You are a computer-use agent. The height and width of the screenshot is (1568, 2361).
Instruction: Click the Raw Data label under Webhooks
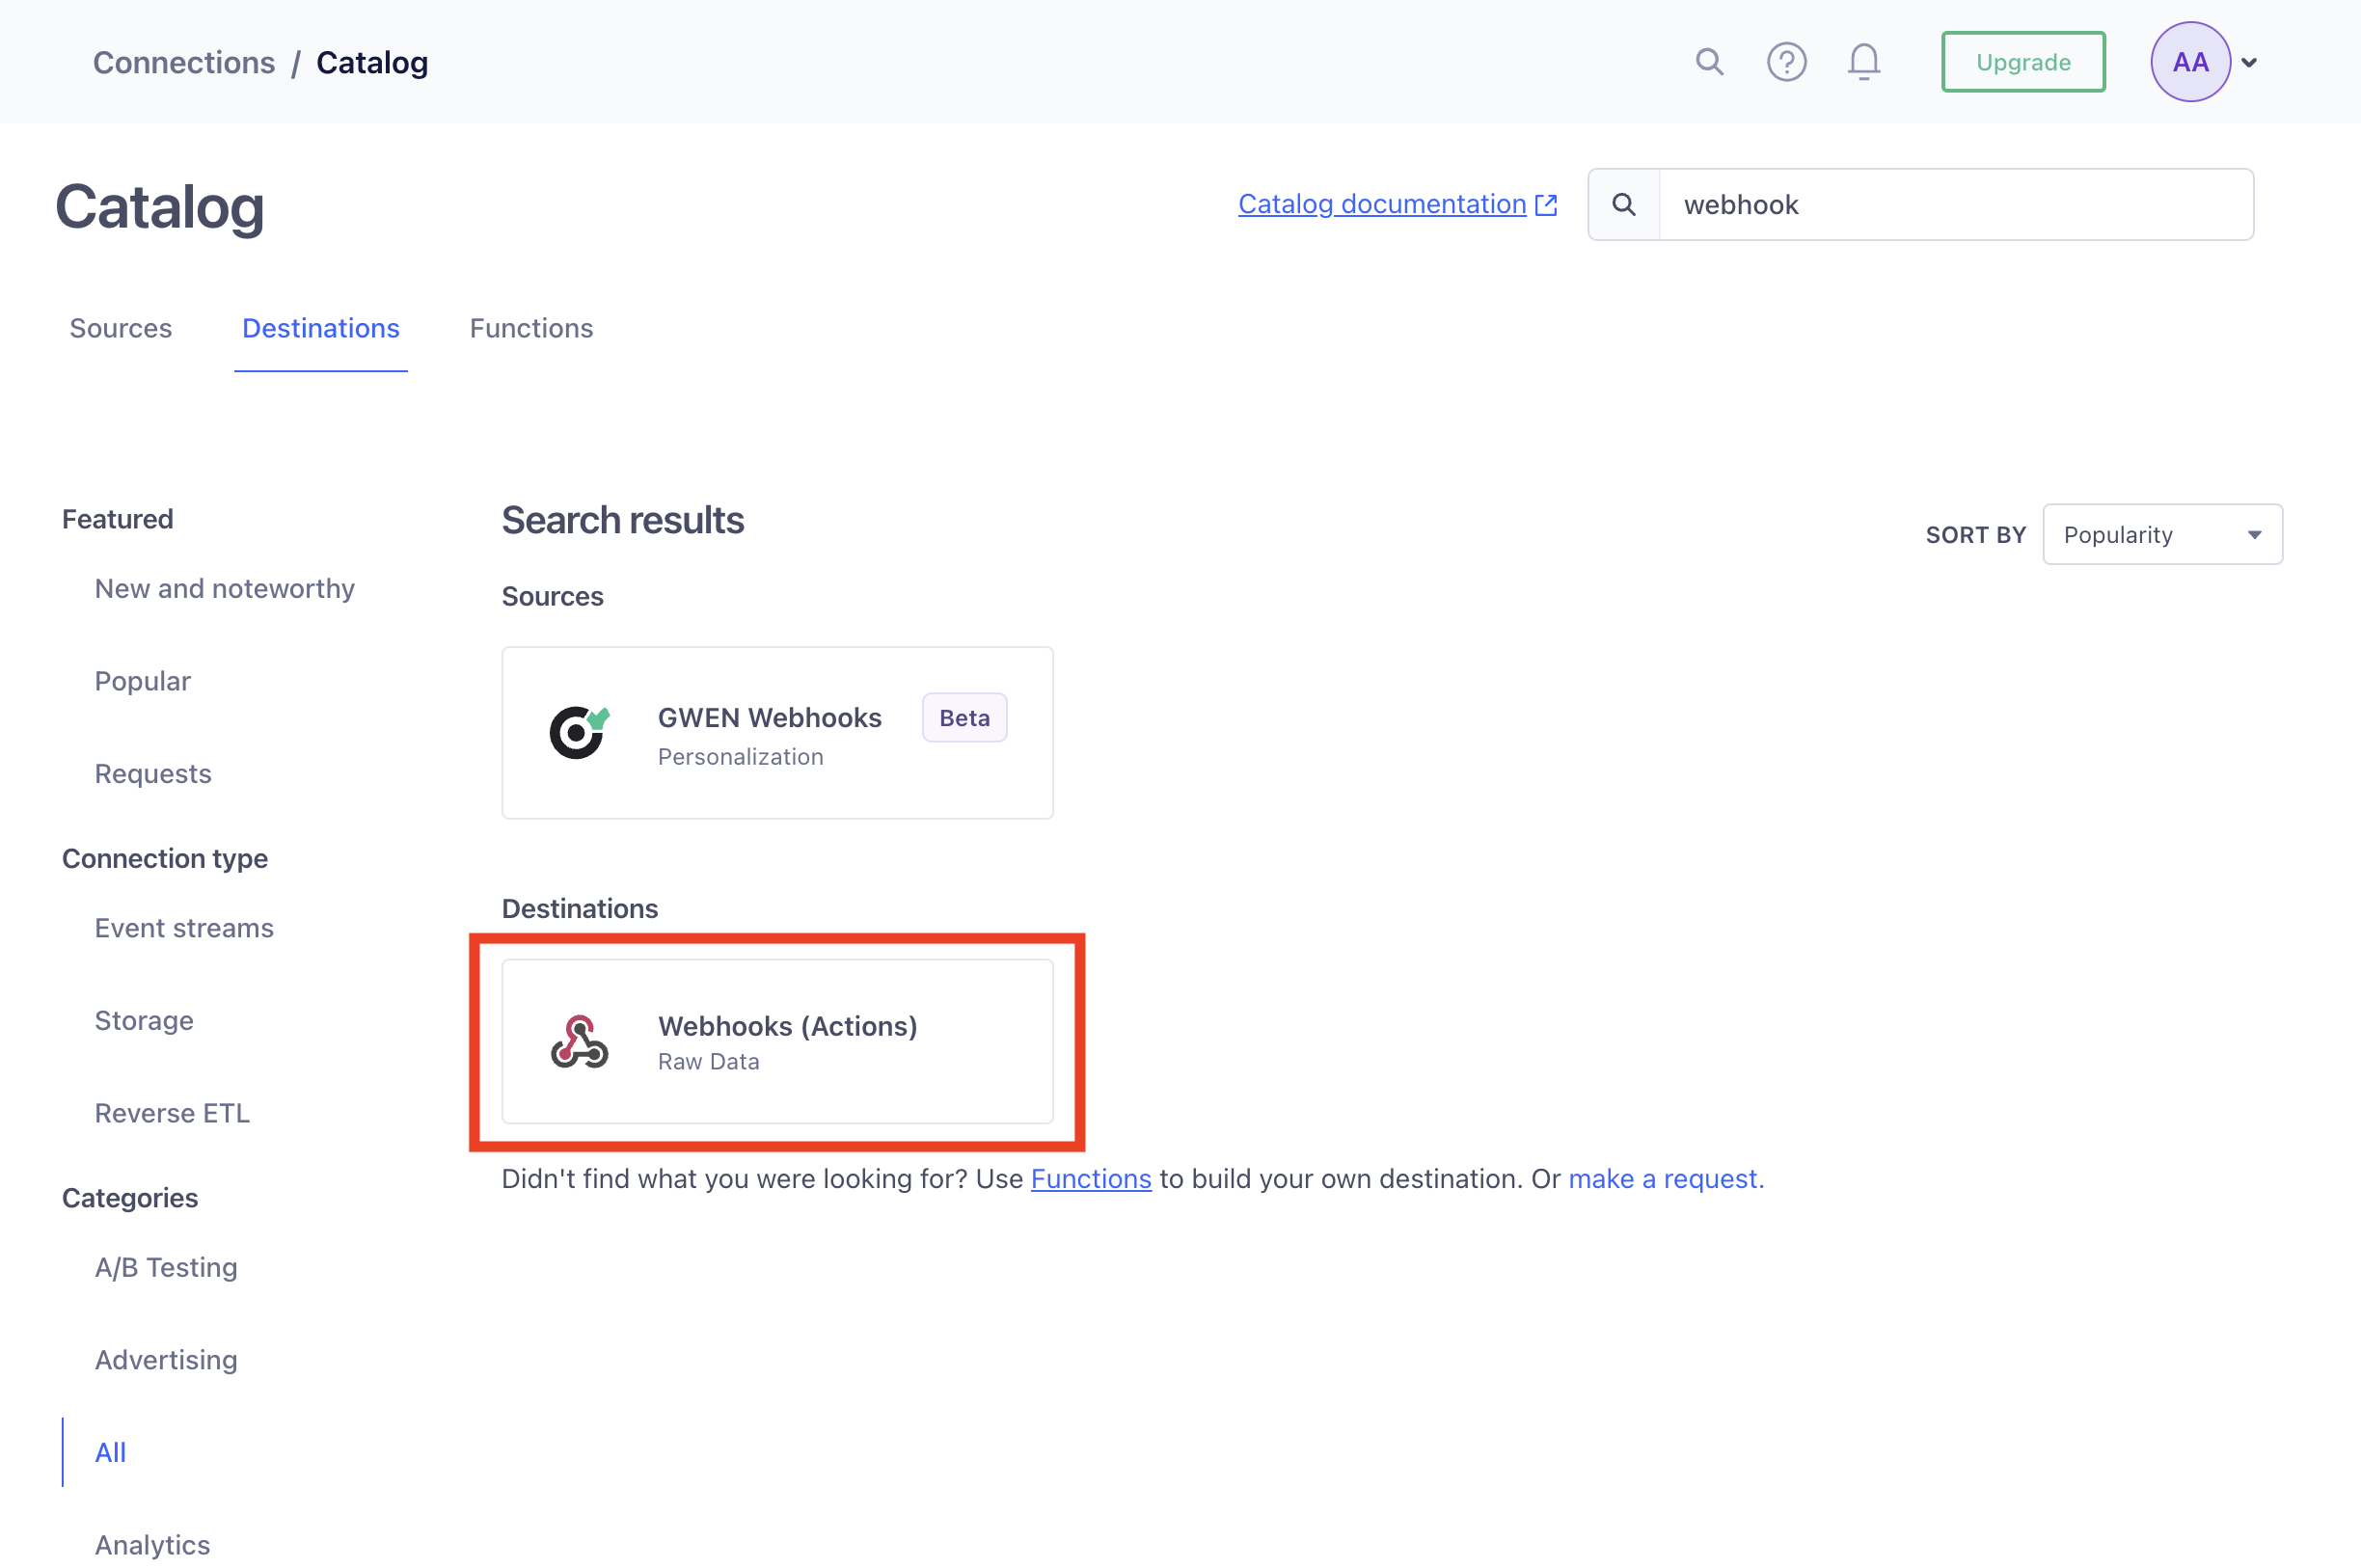point(709,1062)
